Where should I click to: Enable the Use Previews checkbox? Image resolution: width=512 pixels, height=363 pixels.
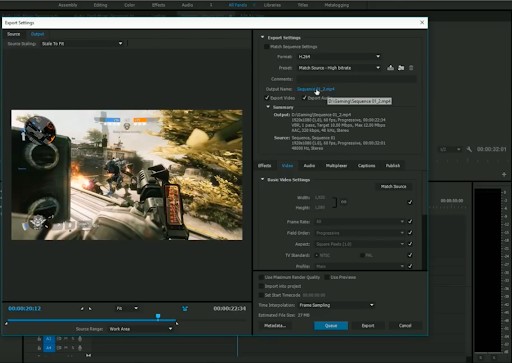pos(327,277)
